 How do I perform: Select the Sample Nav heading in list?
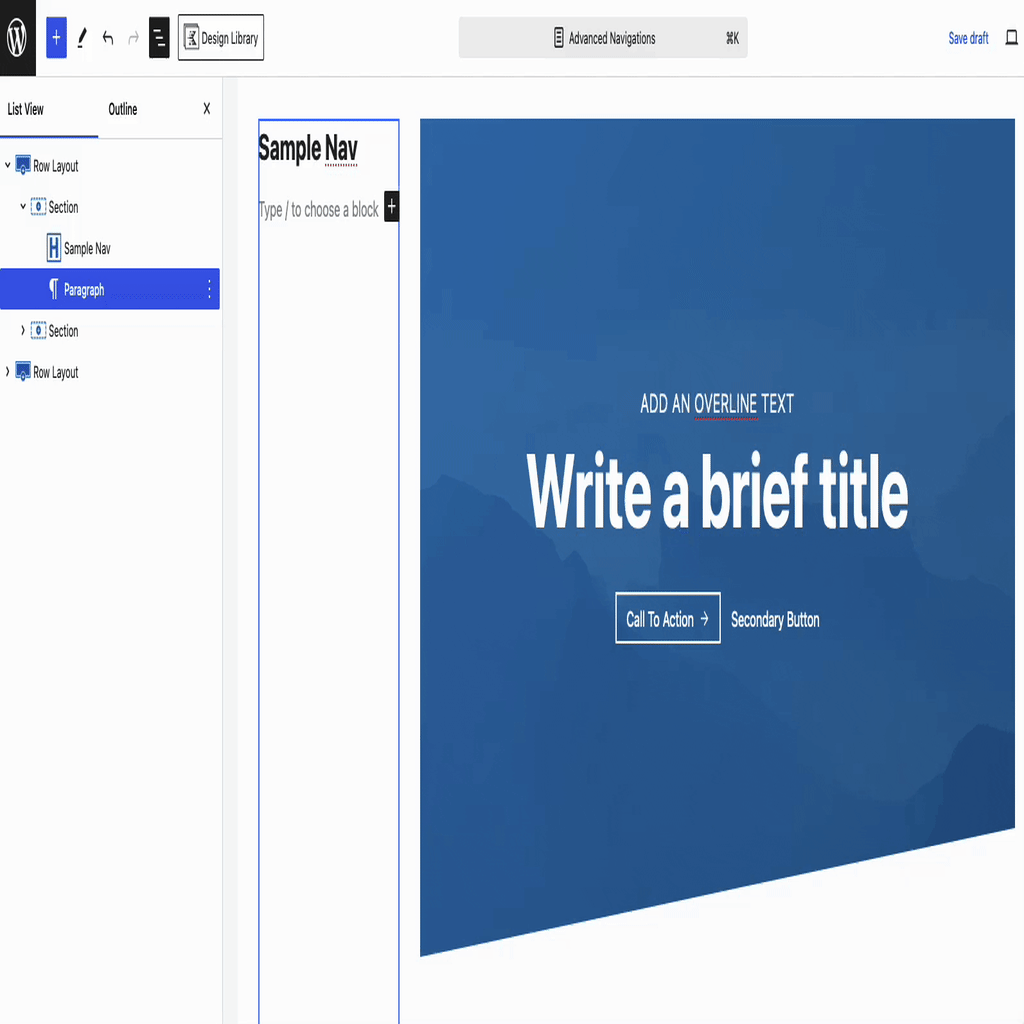88,248
